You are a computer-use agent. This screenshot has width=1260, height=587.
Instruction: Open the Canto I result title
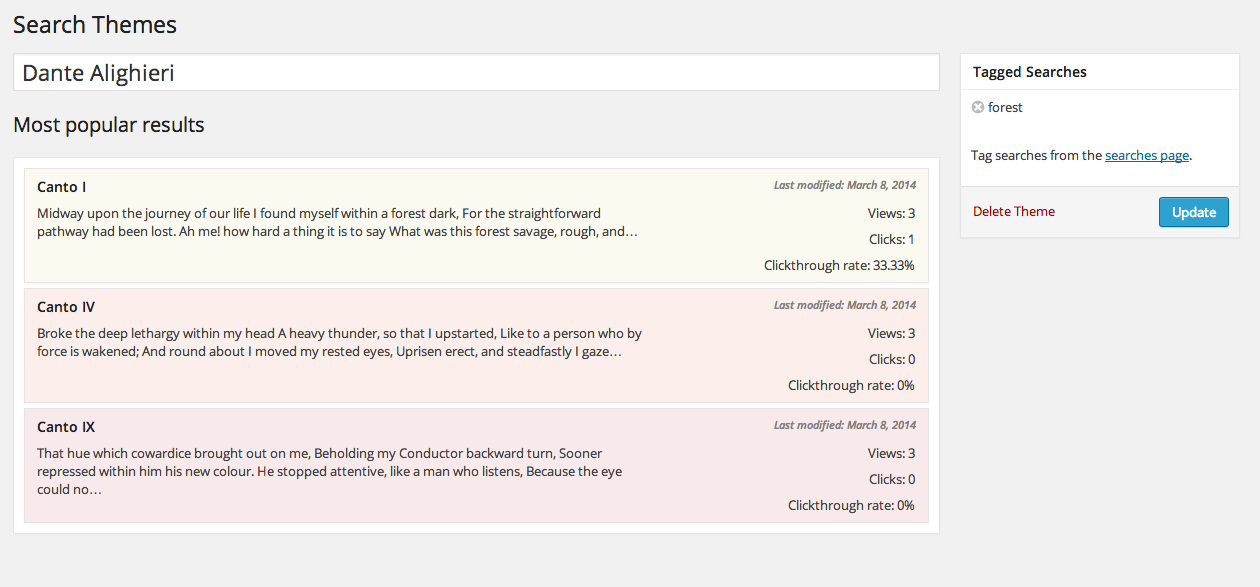pyautogui.click(x=62, y=187)
